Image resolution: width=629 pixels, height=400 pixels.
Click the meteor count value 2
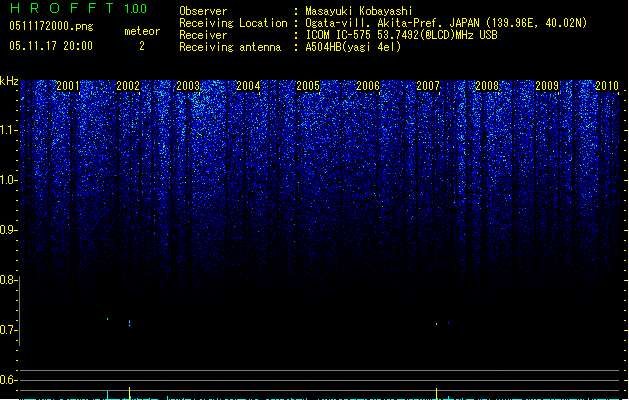pos(142,46)
